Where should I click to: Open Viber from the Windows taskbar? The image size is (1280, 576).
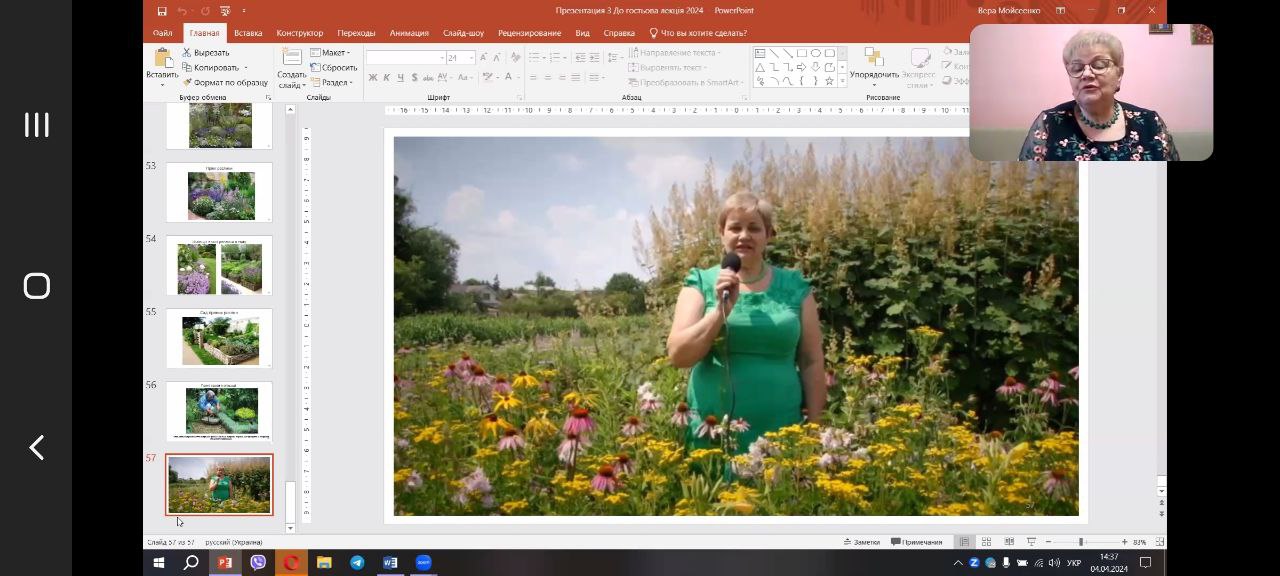click(258, 563)
